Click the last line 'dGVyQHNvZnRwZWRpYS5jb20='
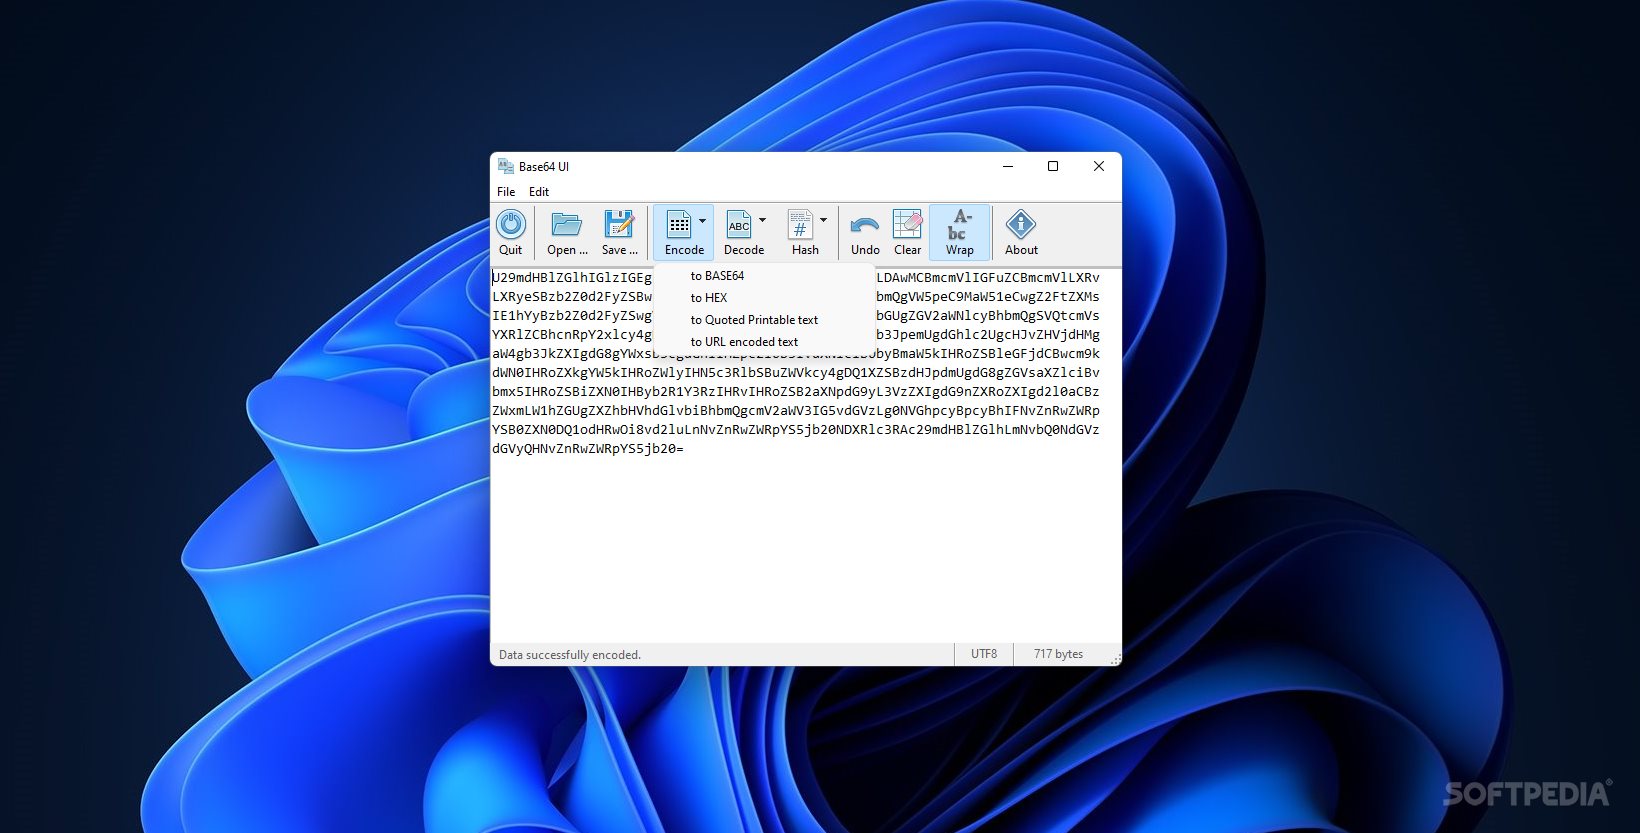This screenshot has width=1640, height=833. [x=588, y=449]
